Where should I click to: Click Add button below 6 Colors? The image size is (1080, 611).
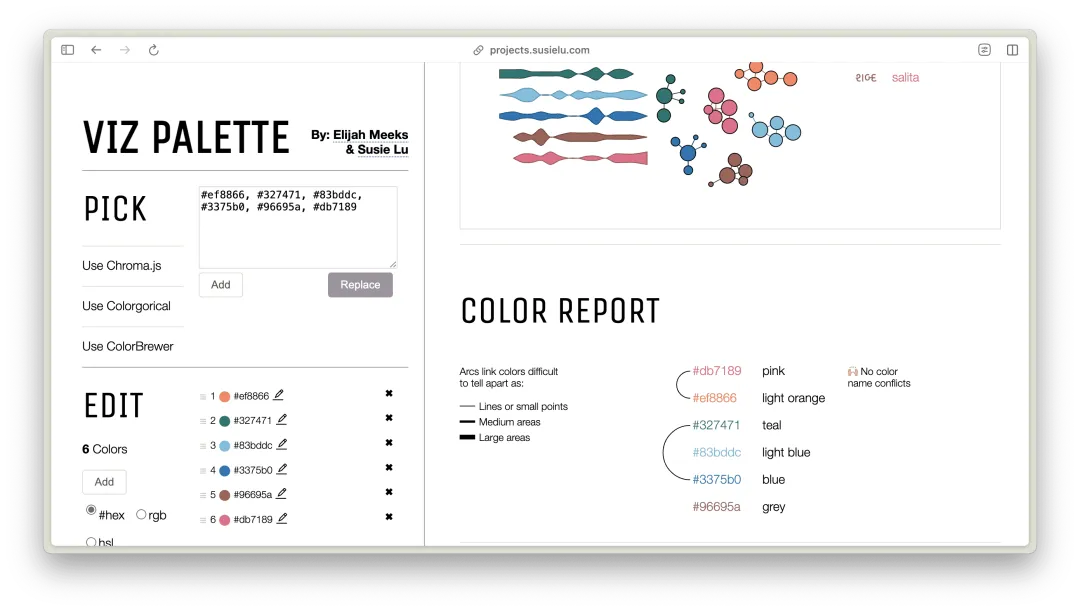tap(104, 481)
